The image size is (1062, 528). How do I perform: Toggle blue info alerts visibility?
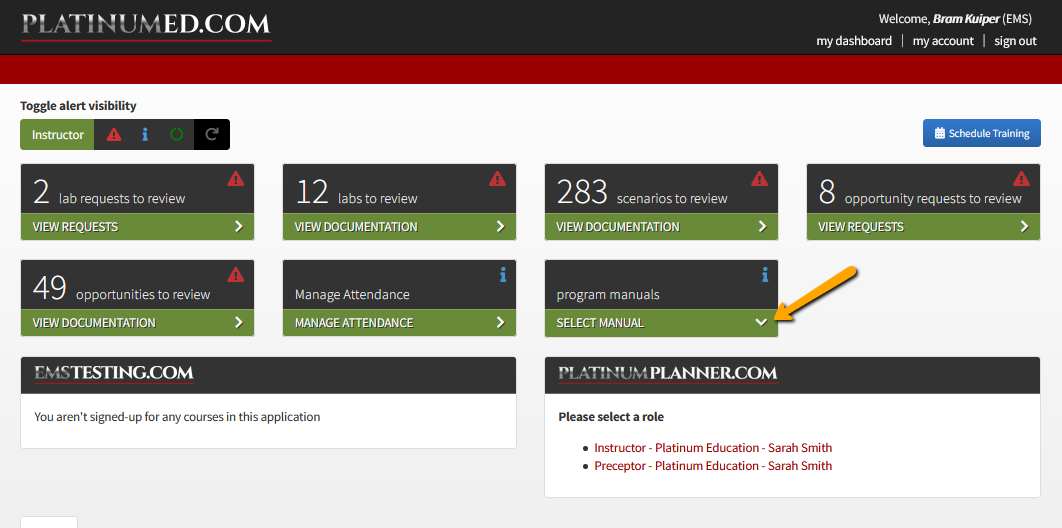[145, 135]
